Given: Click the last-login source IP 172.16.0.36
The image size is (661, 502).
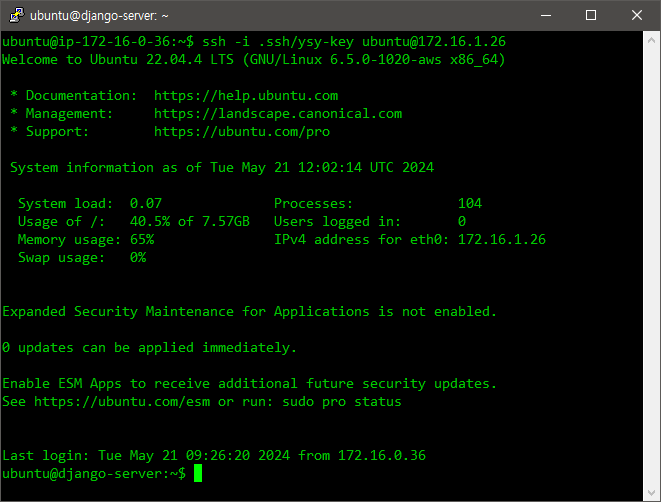Looking at the screenshot, I should [x=382, y=456].
